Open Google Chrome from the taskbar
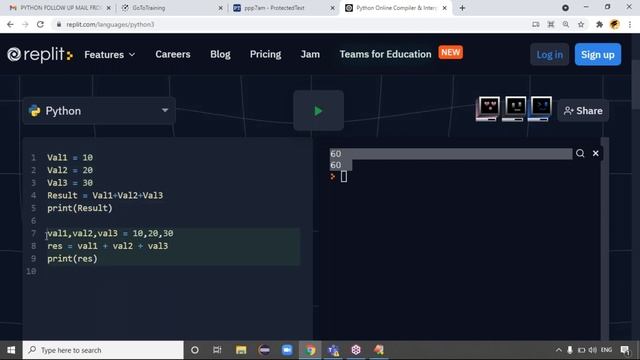The width and height of the screenshot is (640, 360). tap(310, 350)
